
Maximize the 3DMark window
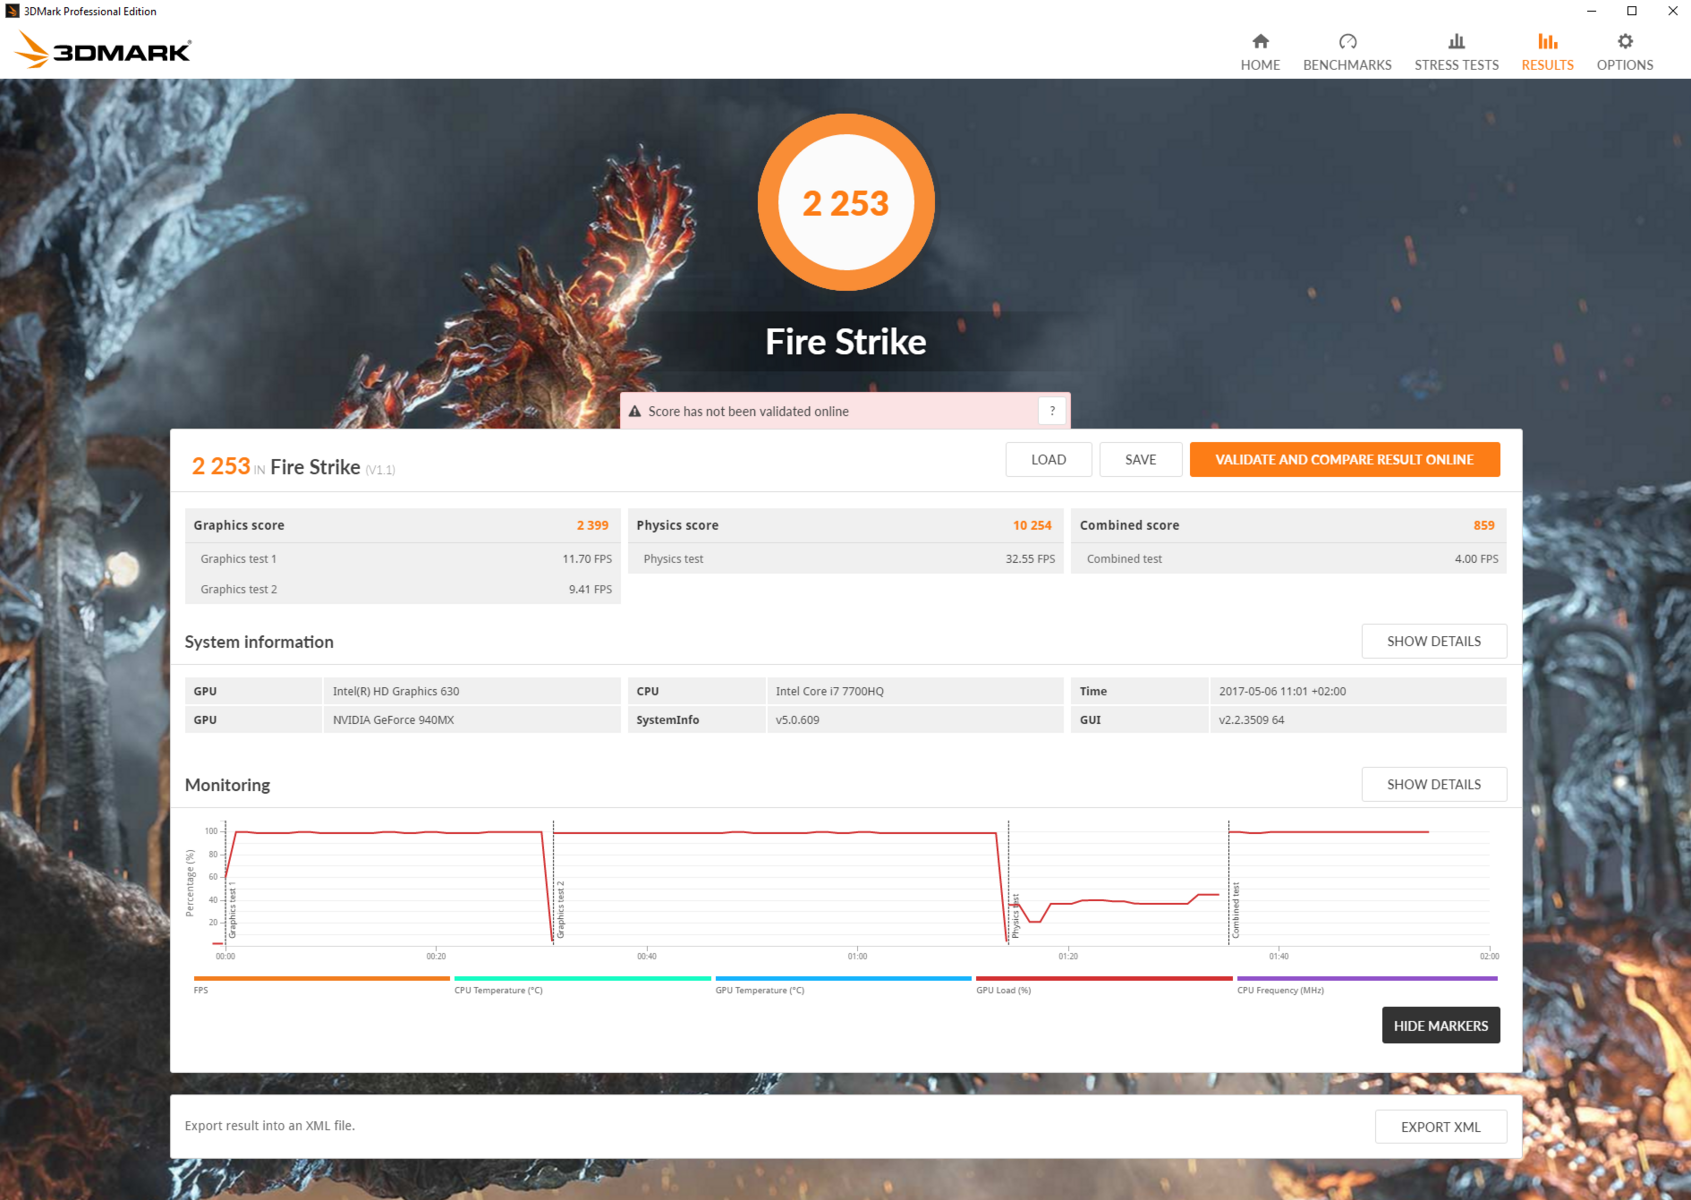point(1632,11)
